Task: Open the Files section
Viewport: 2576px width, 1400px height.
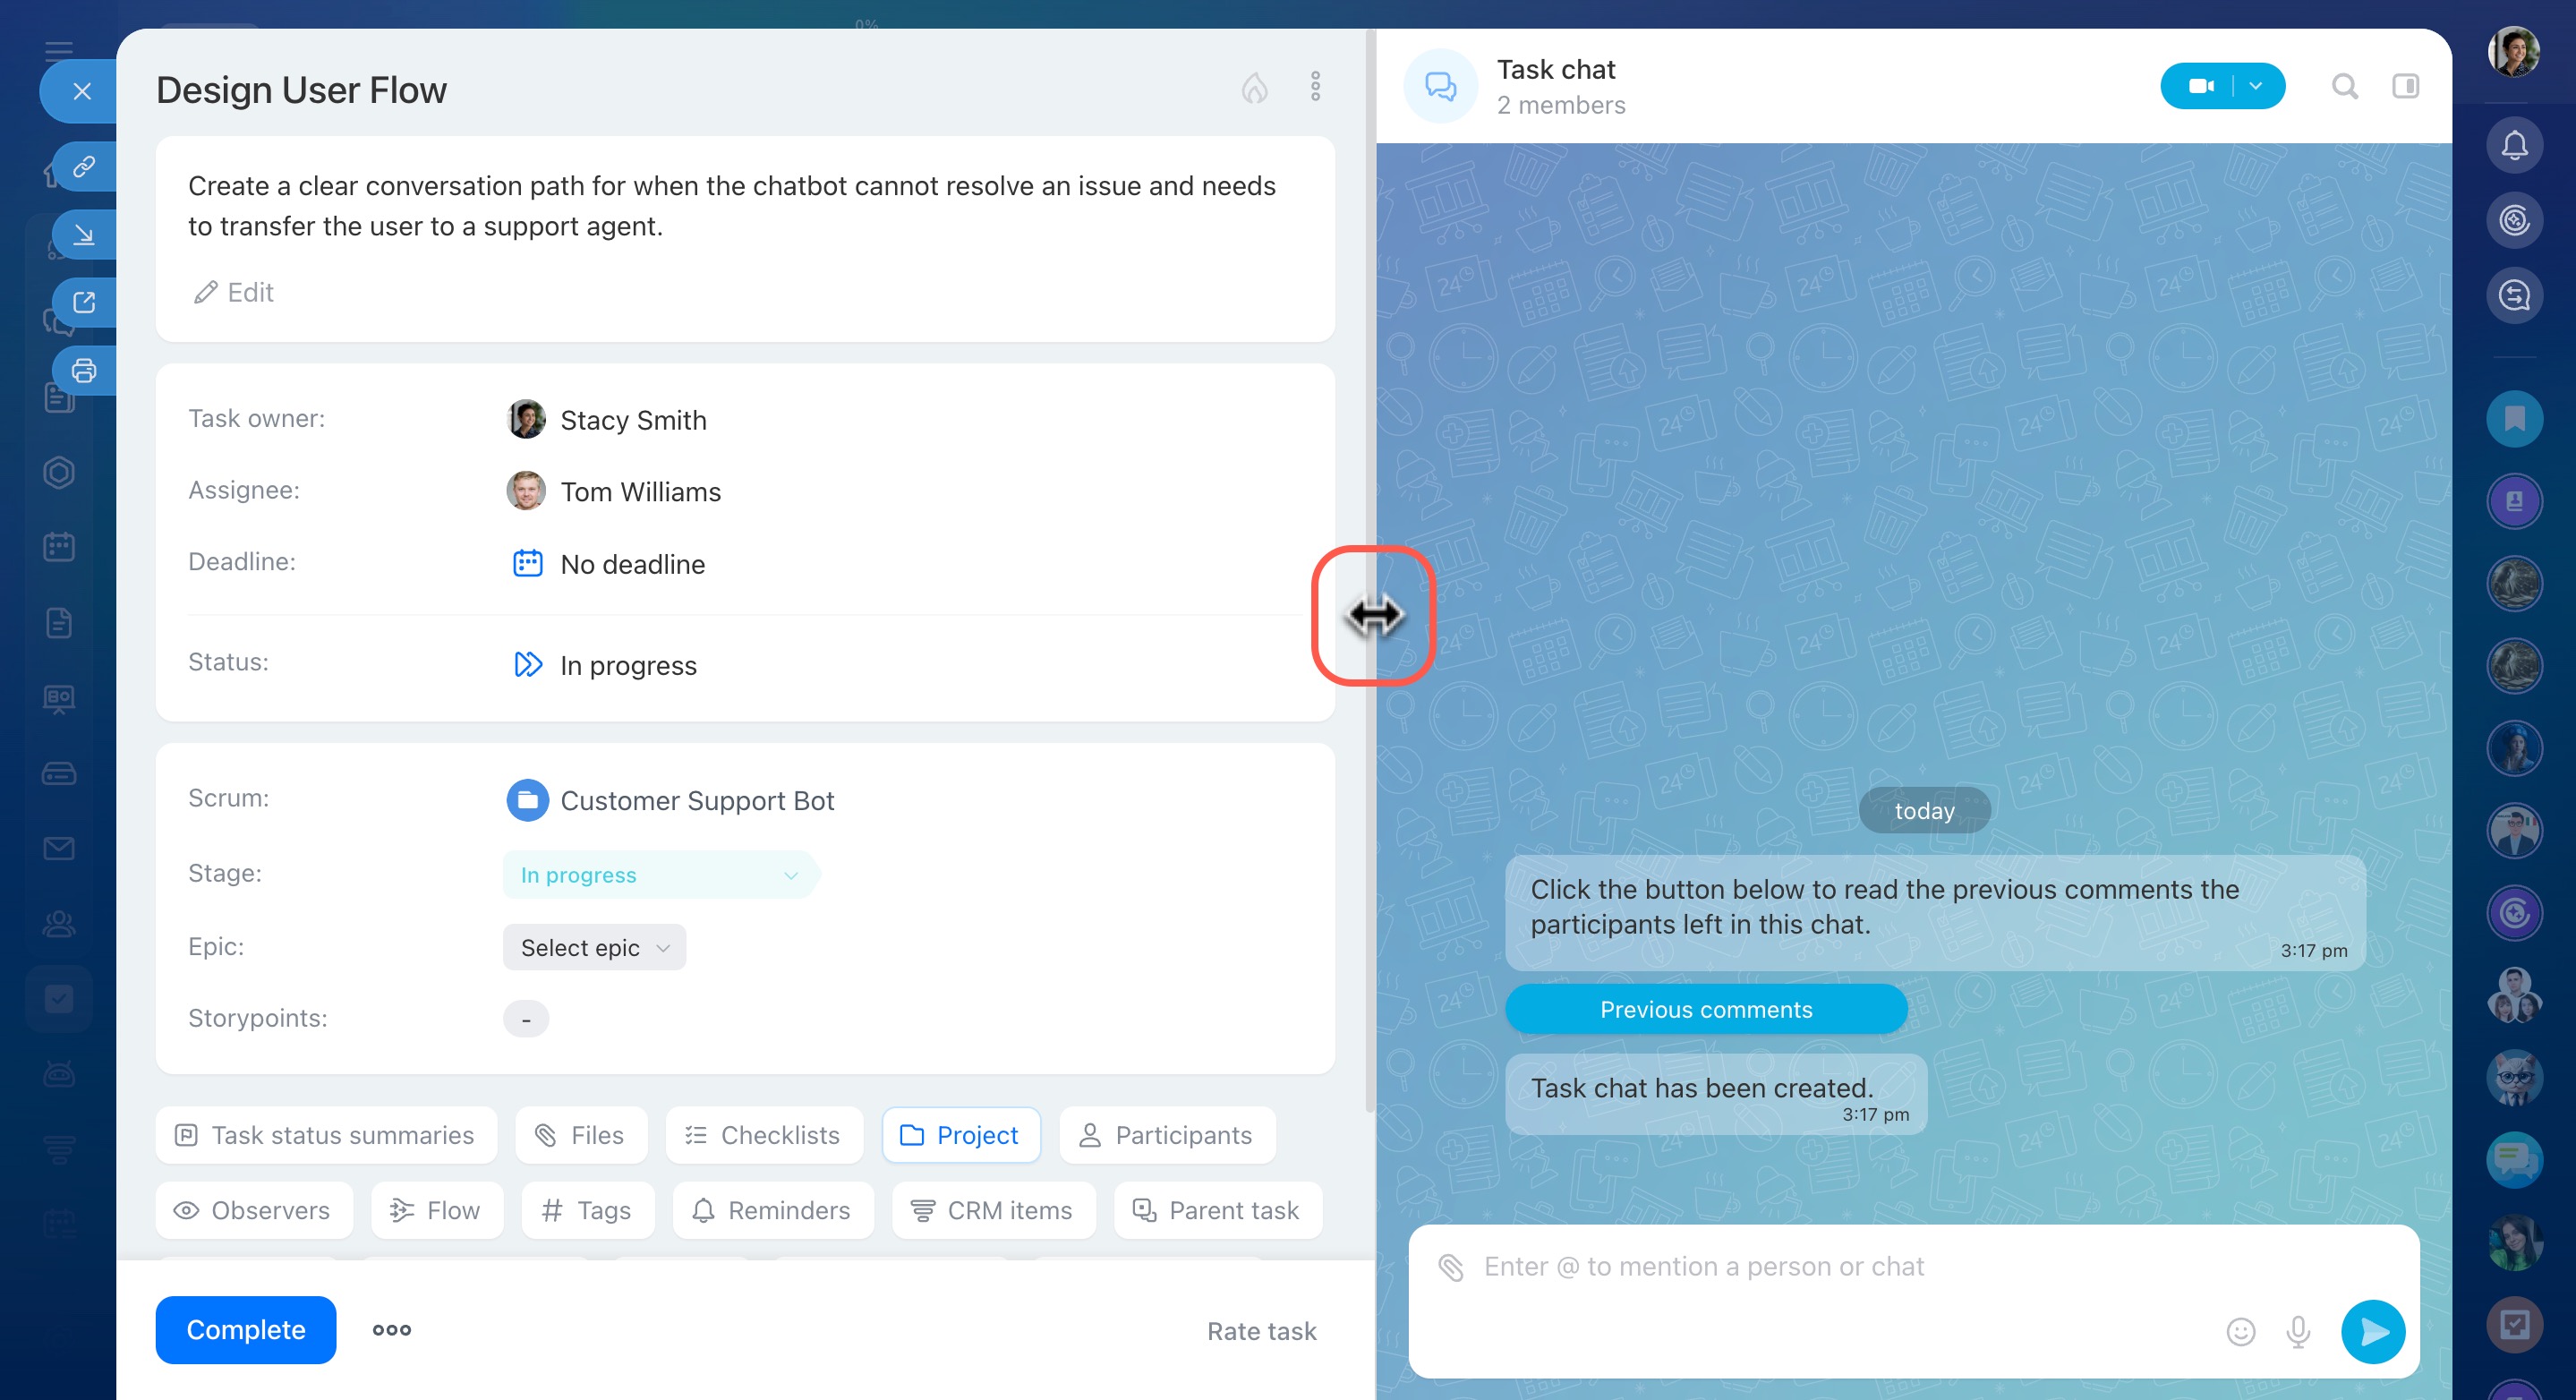Action: click(x=581, y=1135)
